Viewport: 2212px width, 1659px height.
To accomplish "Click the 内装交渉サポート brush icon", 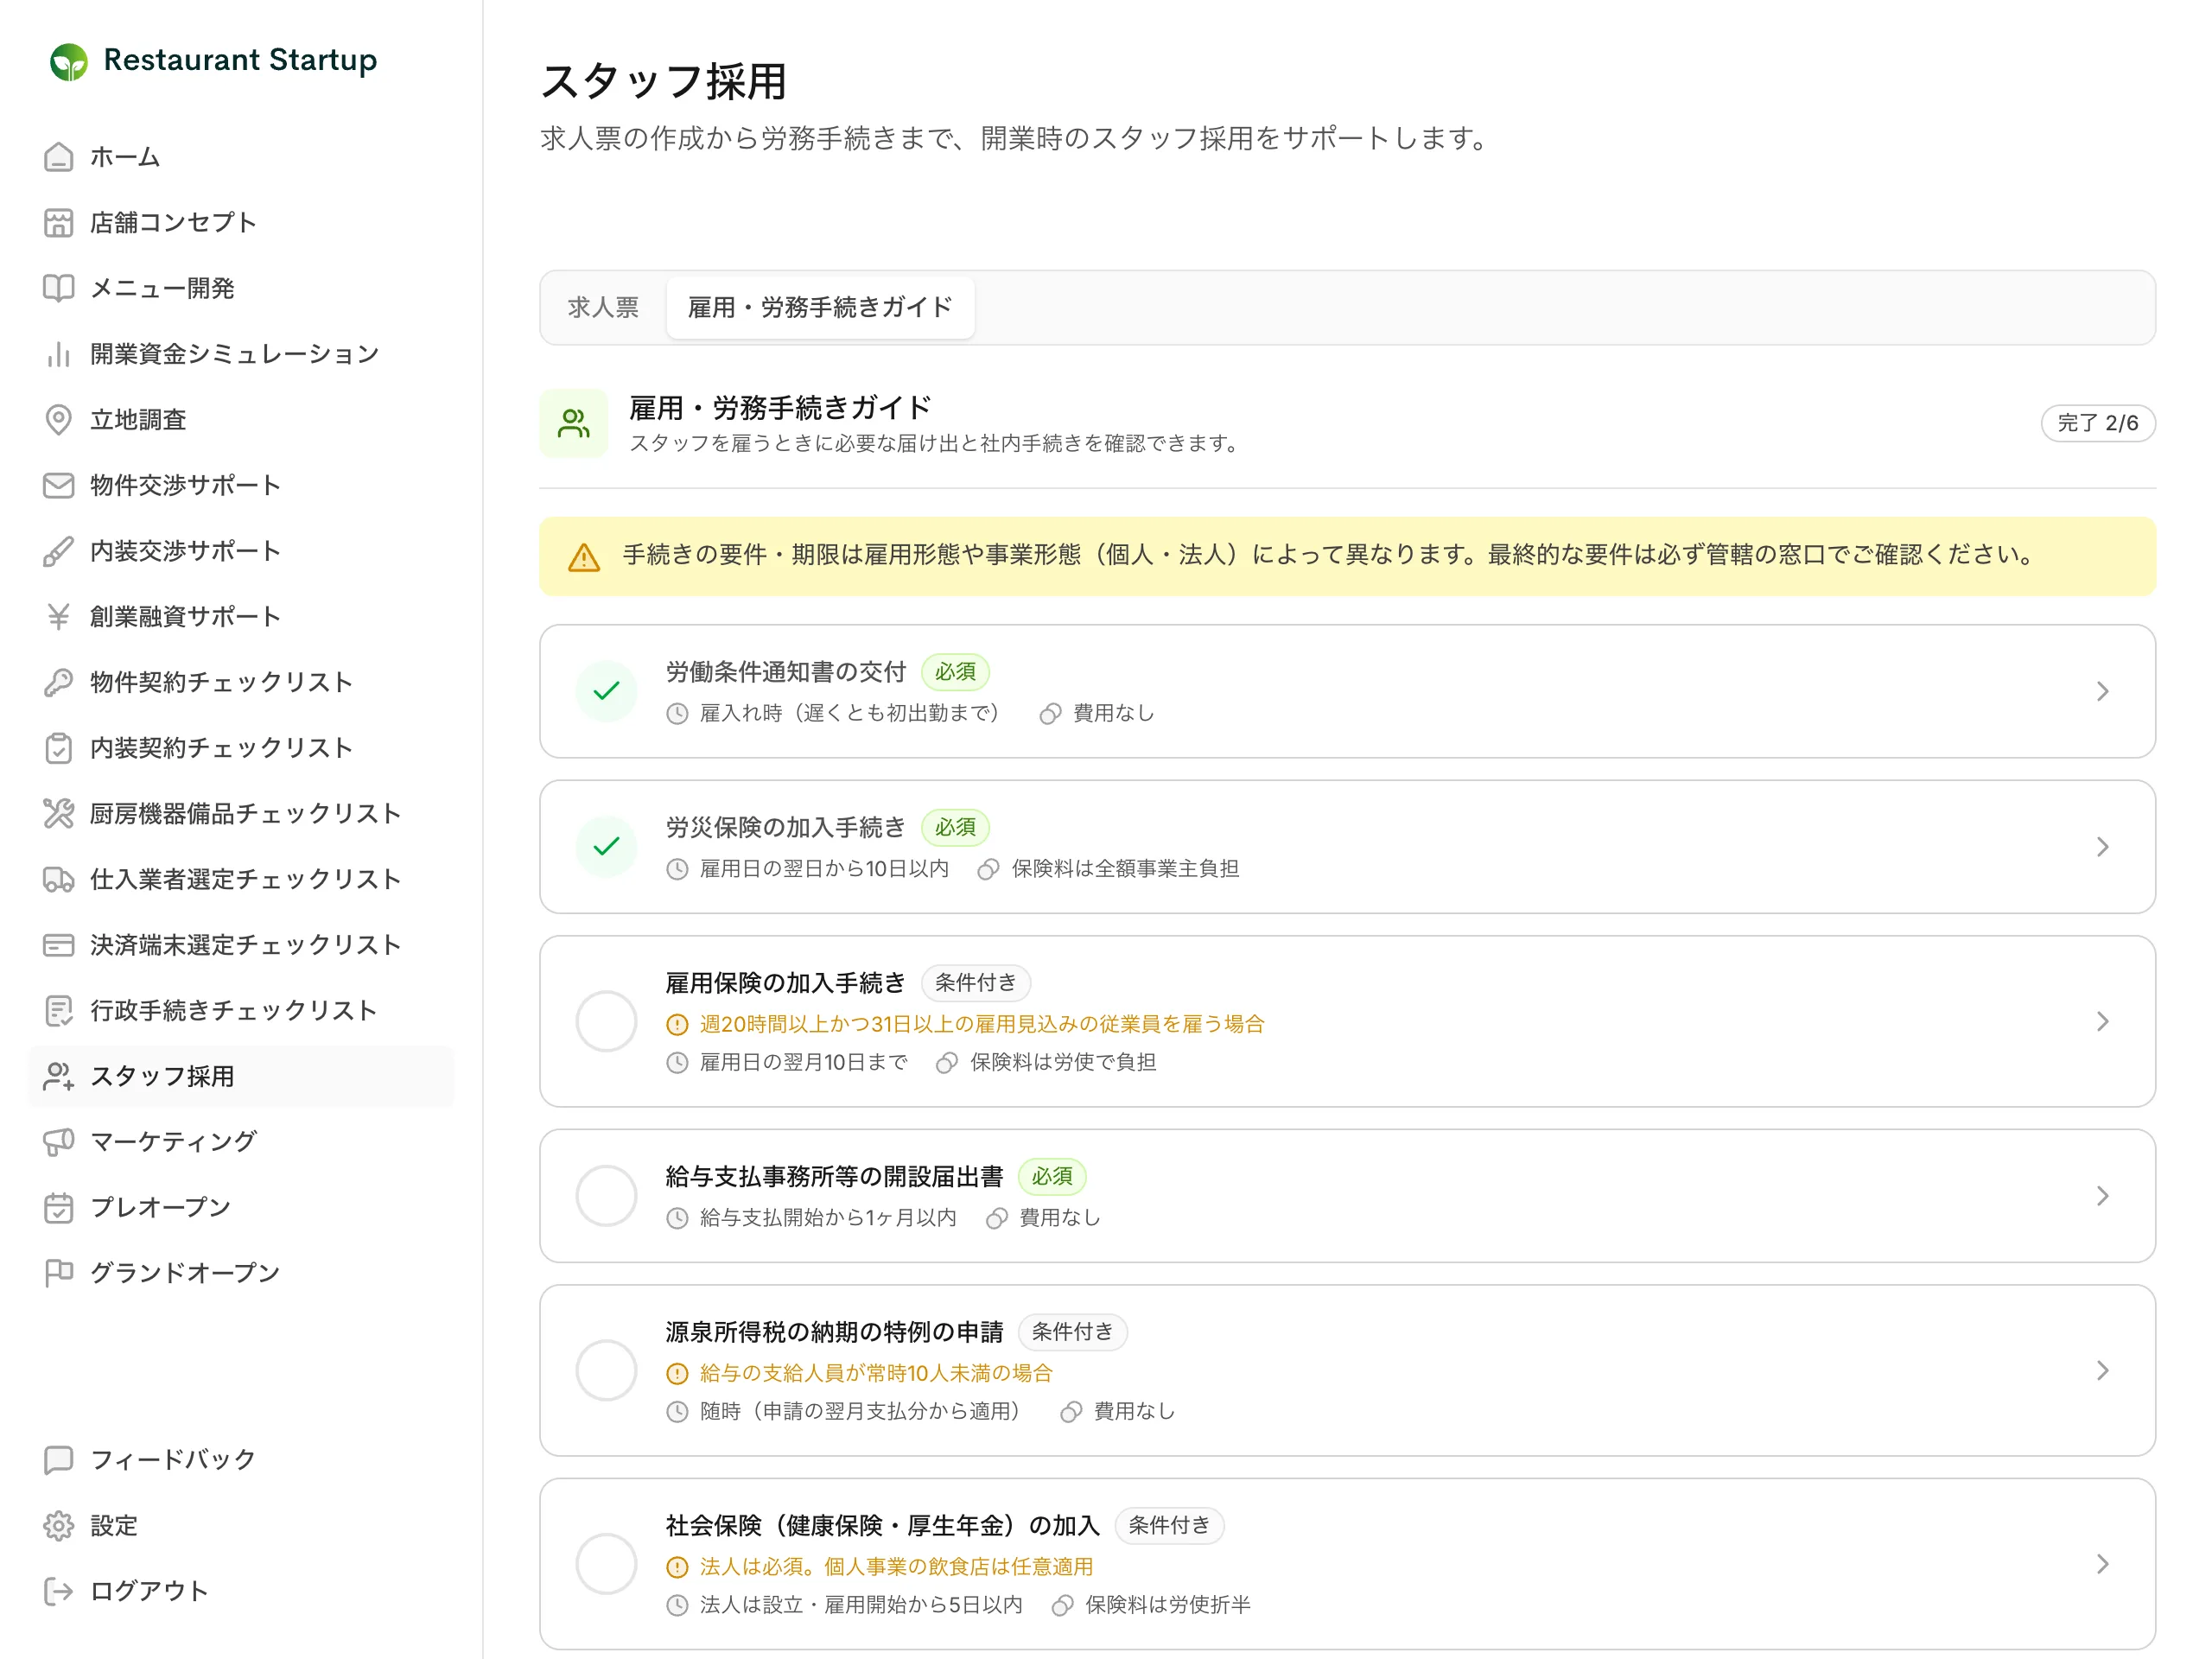I will click(58, 551).
